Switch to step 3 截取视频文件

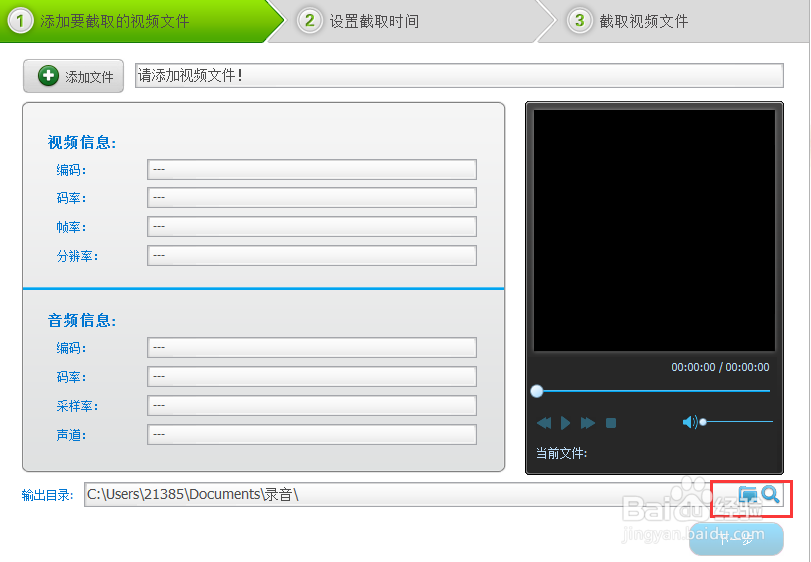[x=672, y=21]
